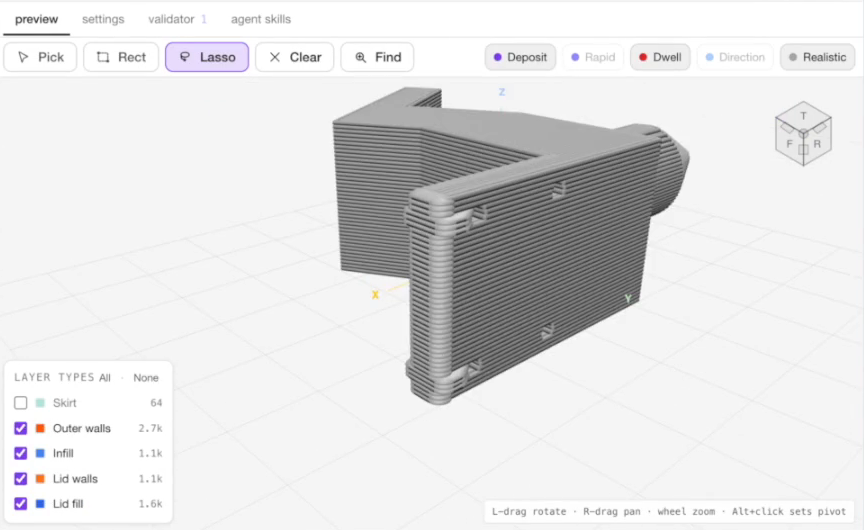This screenshot has height=530, width=864.
Task: Click the X axis label
Action: pyautogui.click(x=375, y=295)
